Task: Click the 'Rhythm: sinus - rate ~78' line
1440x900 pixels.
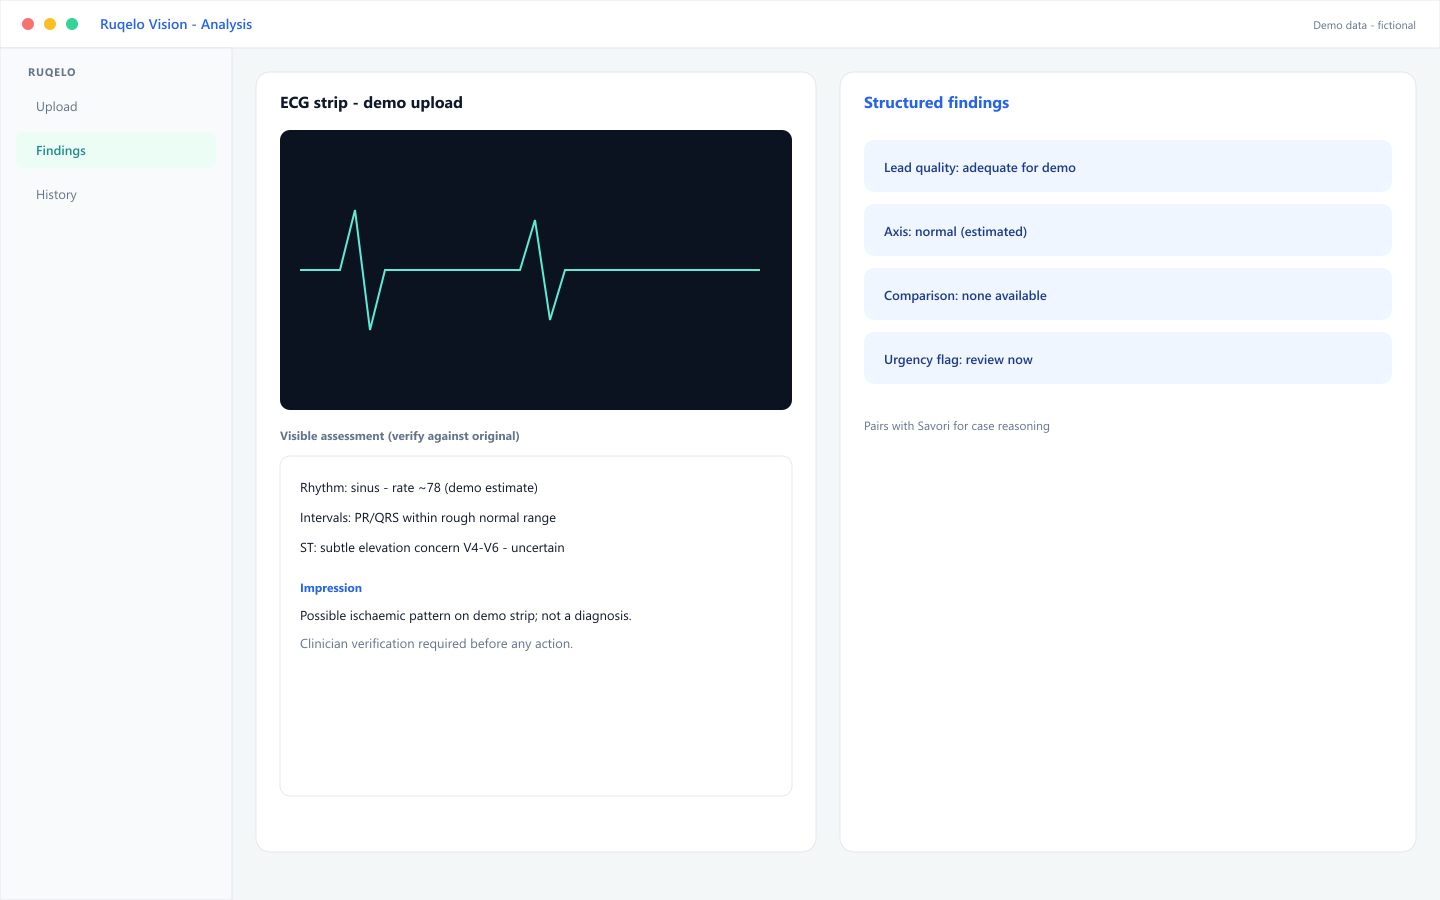Action: [419, 488]
